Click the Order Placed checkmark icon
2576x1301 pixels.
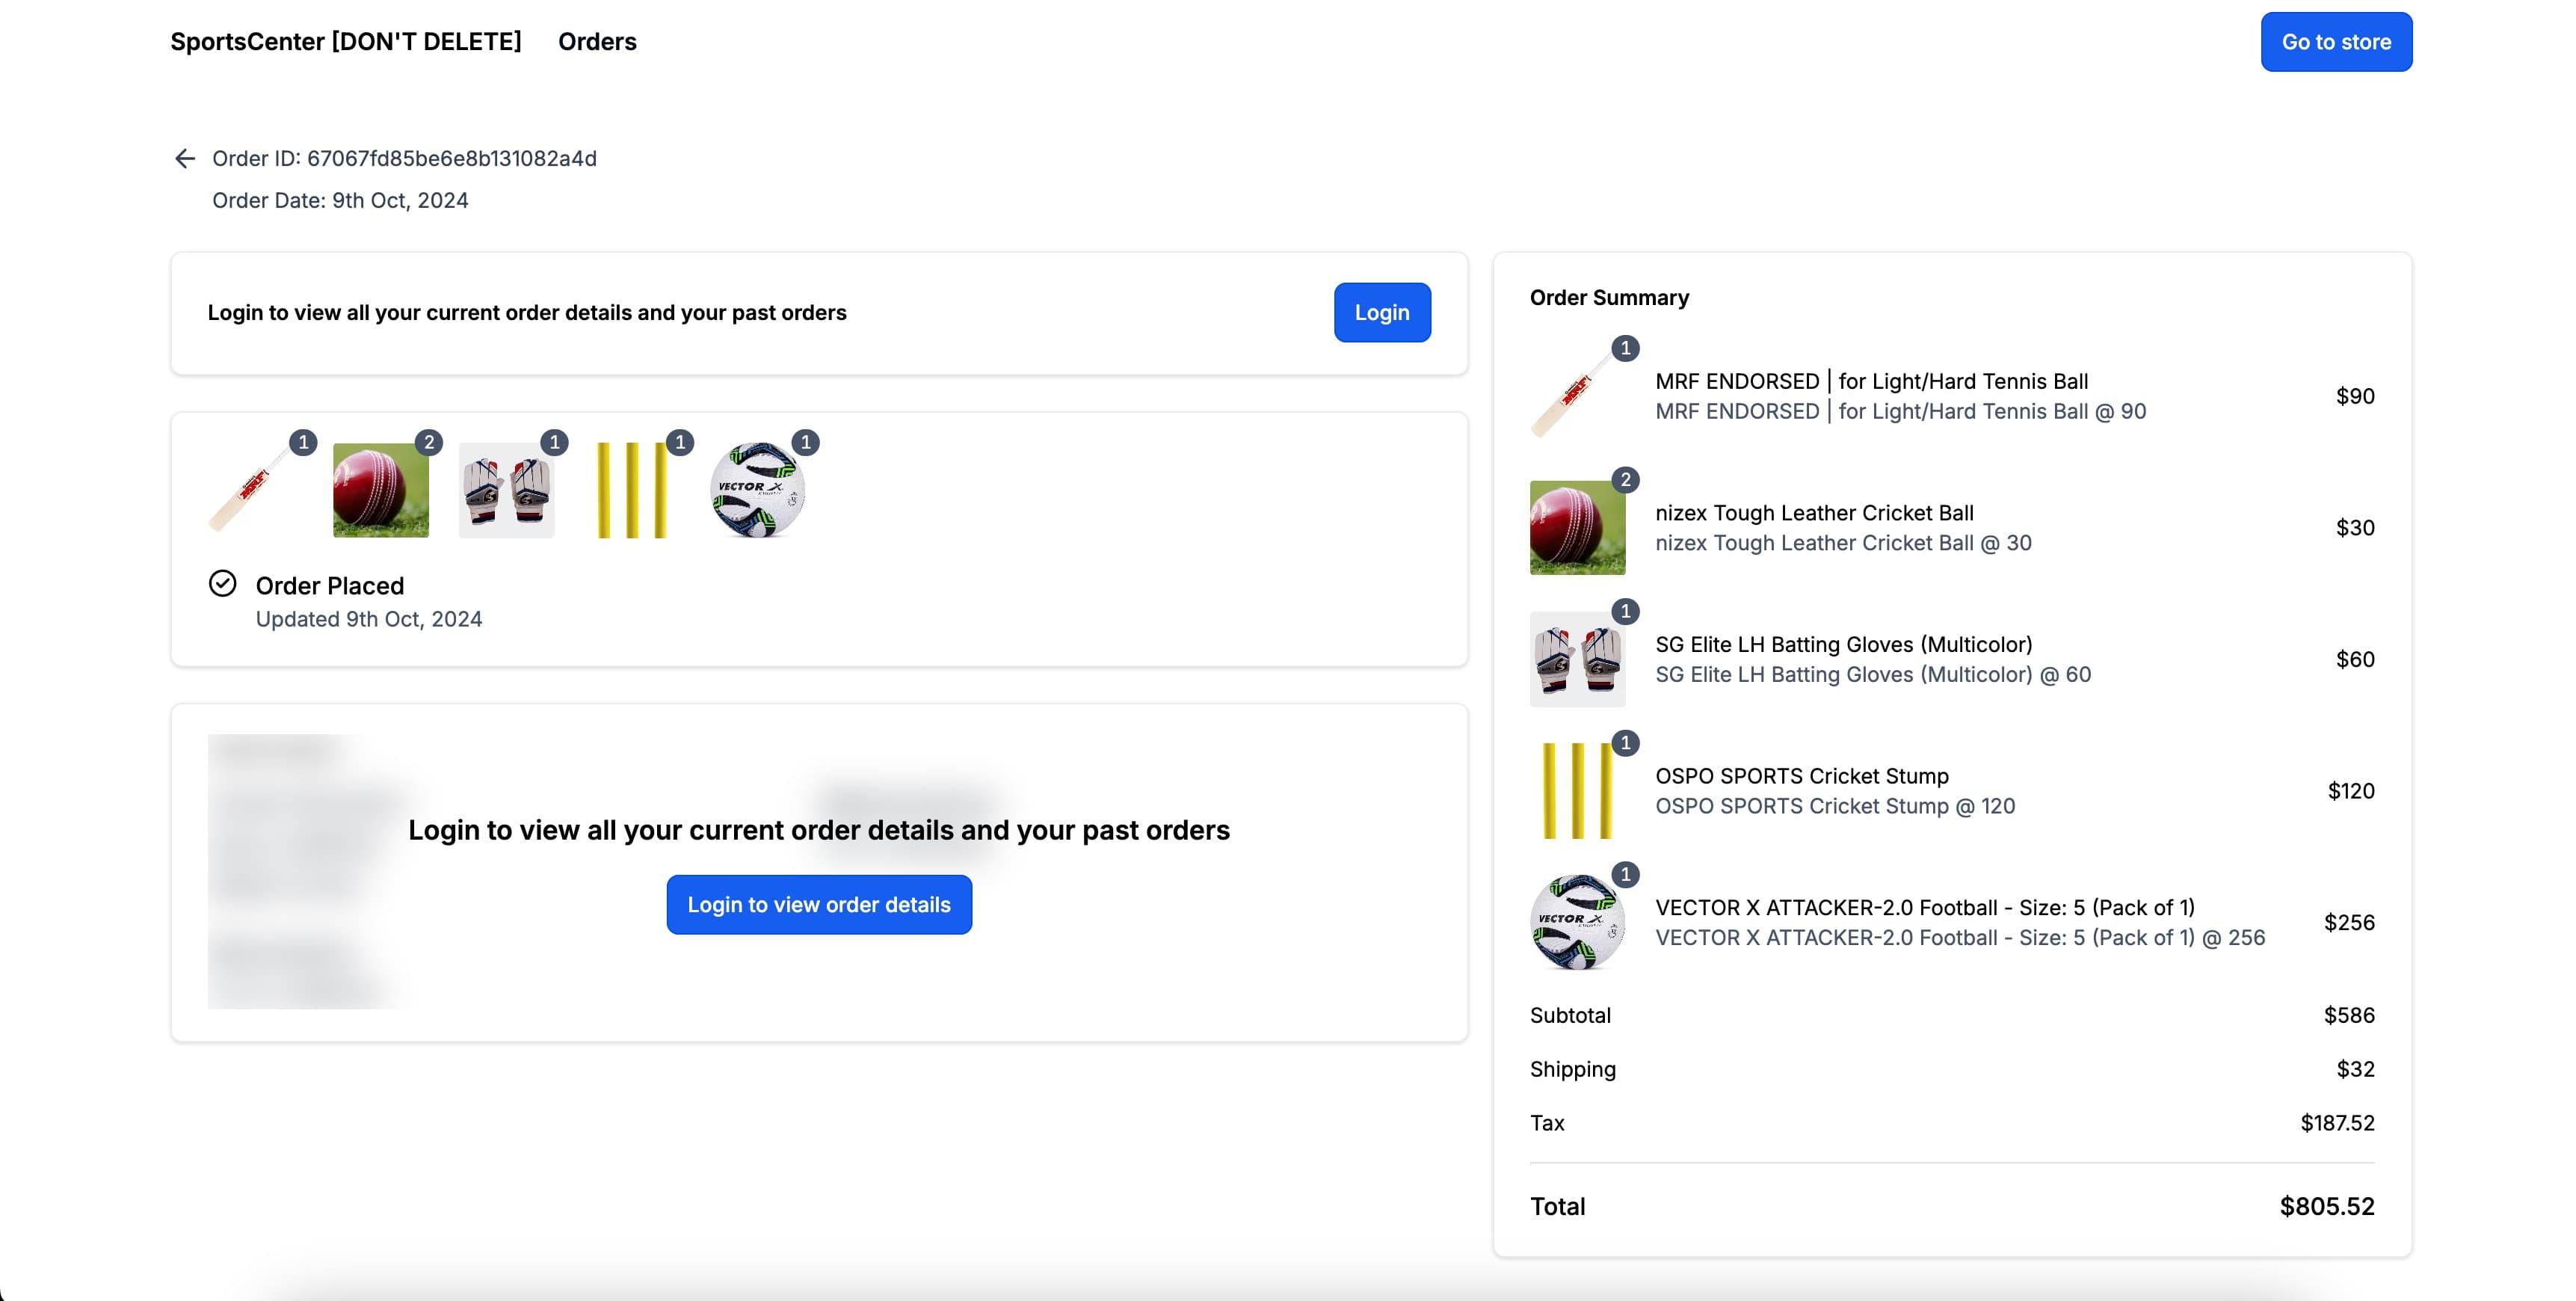click(x=222, y=583)
